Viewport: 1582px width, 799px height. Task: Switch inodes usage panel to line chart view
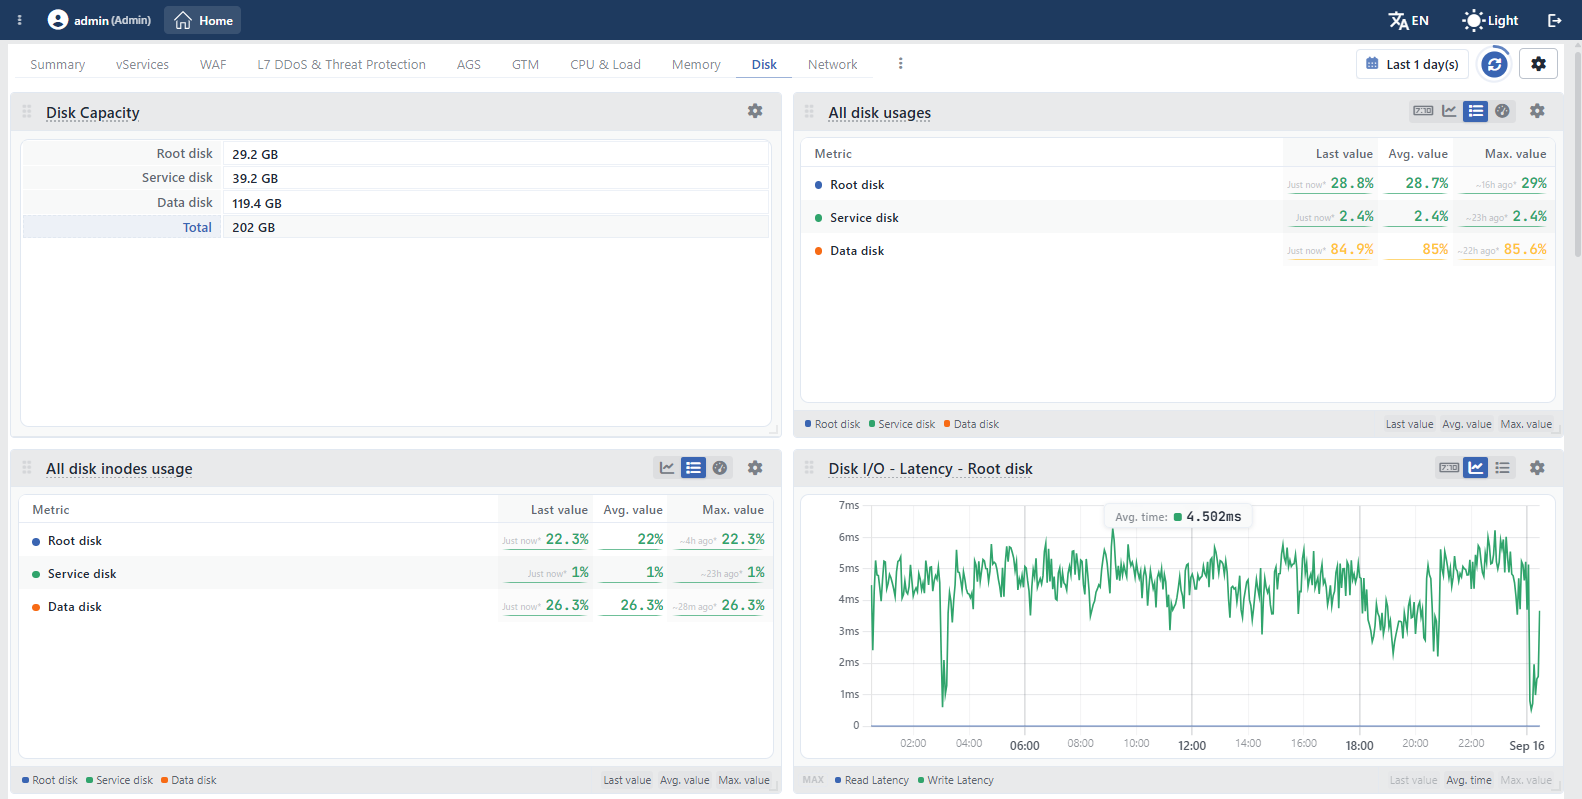667,467
